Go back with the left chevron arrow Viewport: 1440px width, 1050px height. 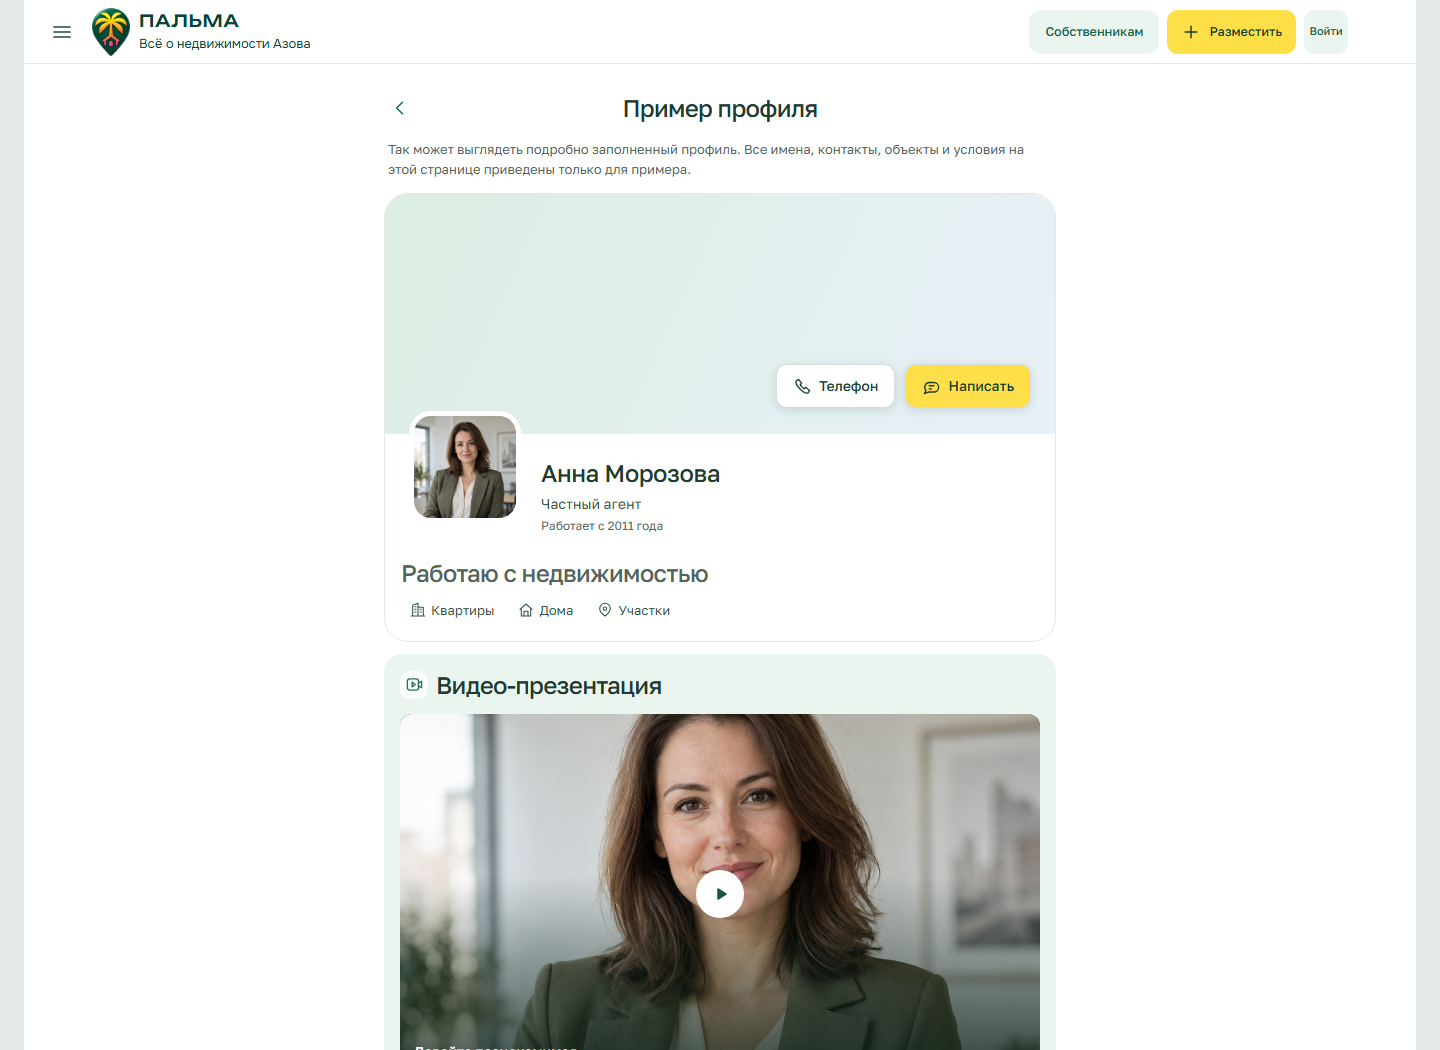point(400,108)
